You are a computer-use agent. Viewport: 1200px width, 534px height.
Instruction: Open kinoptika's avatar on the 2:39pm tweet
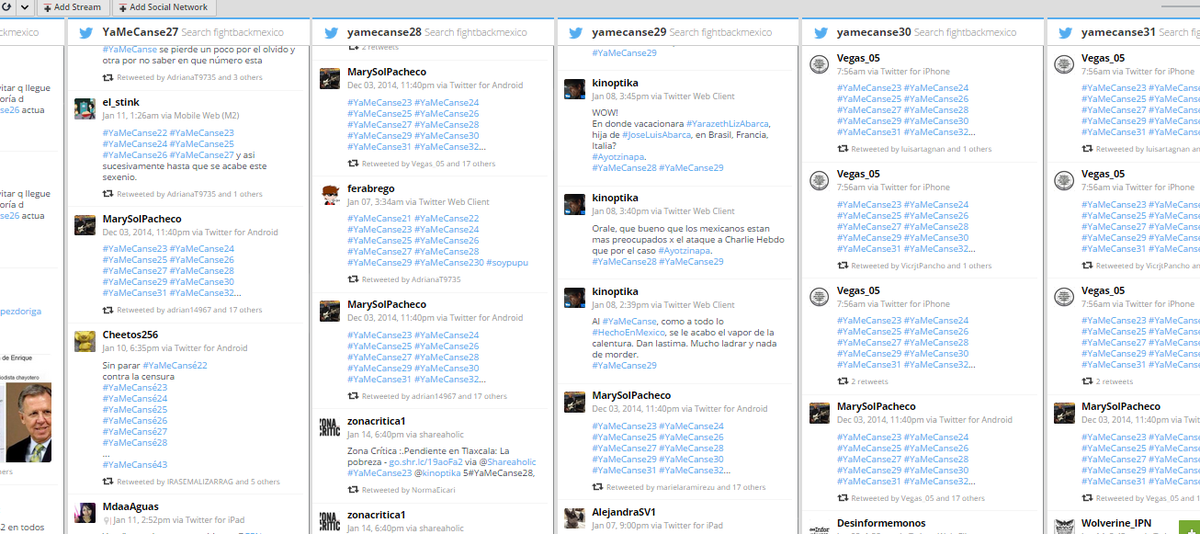pyautogui.click(x=575, y=297)
